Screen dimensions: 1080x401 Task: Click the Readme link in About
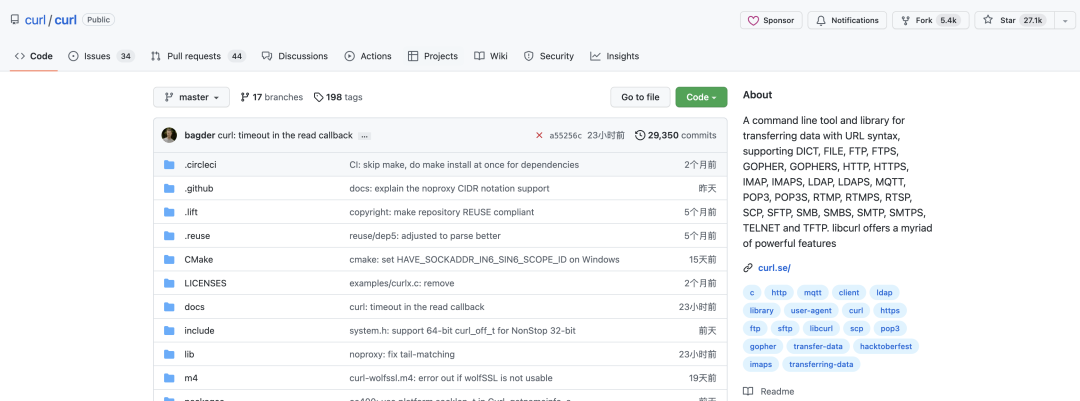pos(777,391)
